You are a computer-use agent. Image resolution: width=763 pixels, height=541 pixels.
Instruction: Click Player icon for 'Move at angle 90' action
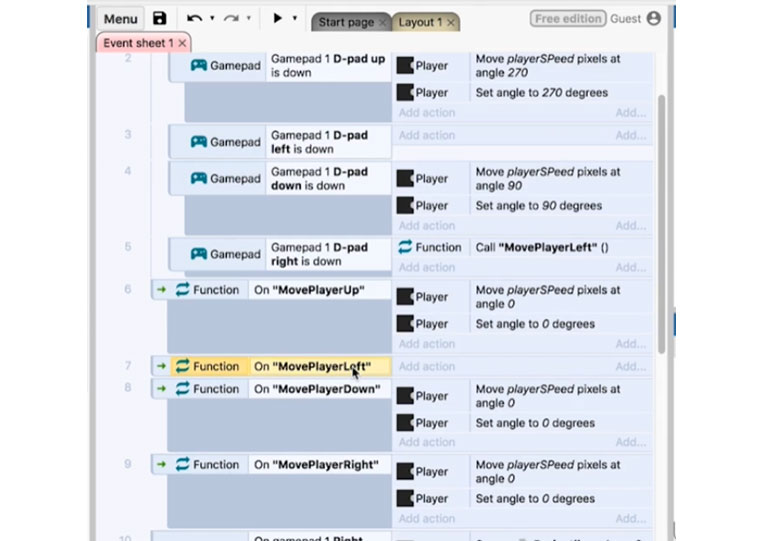(405, 178)
